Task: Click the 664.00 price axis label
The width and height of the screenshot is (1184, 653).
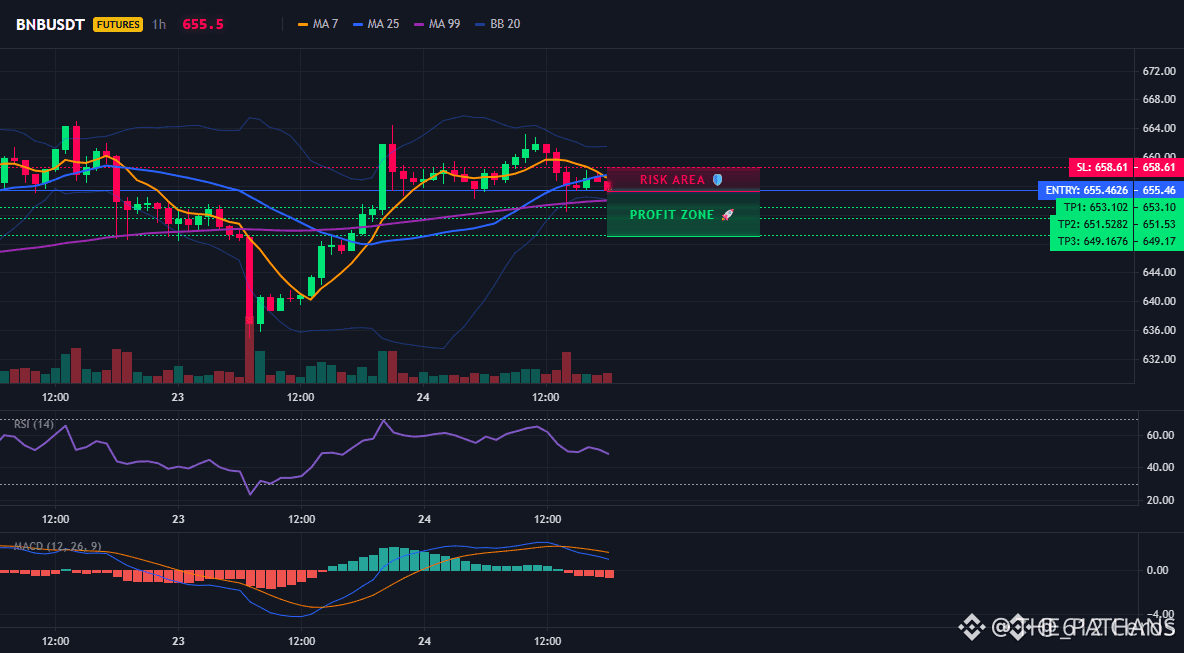Action: pos(1159,128)
